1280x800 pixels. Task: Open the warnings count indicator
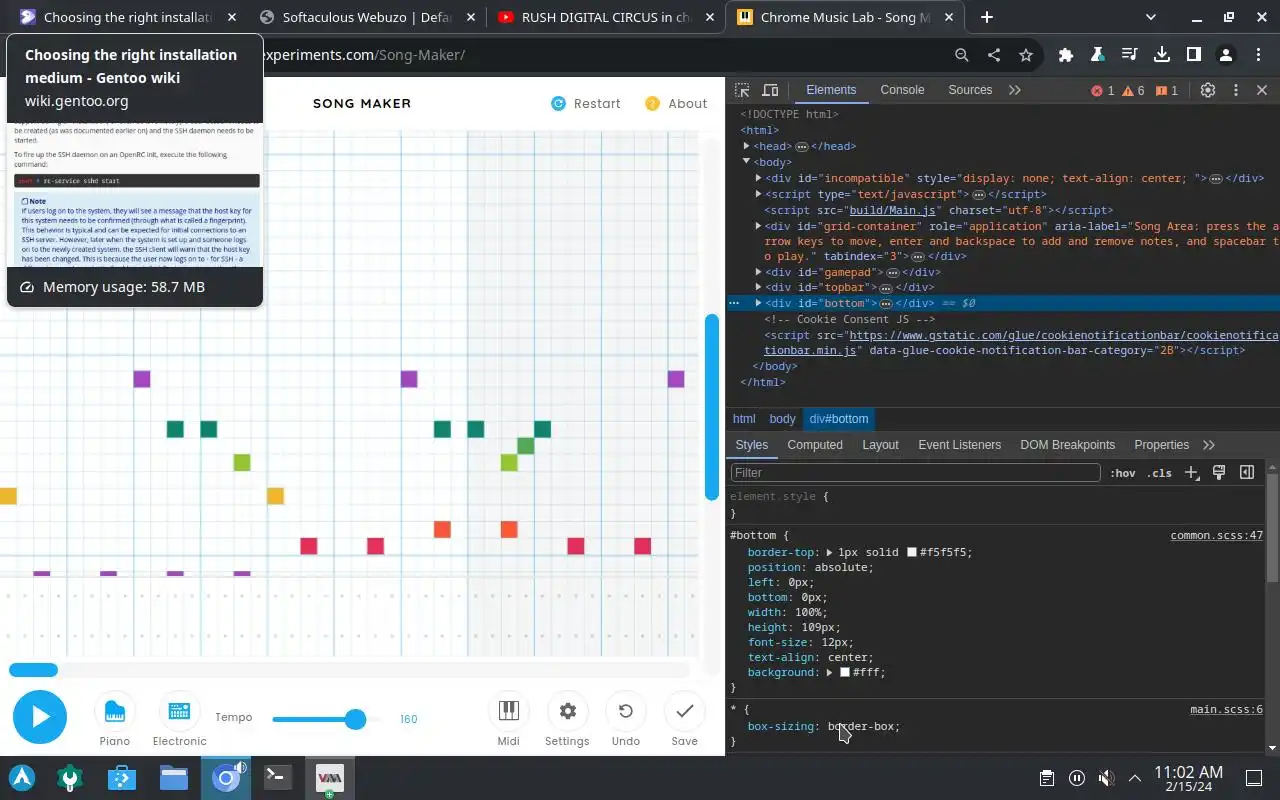pos(1134,90)
